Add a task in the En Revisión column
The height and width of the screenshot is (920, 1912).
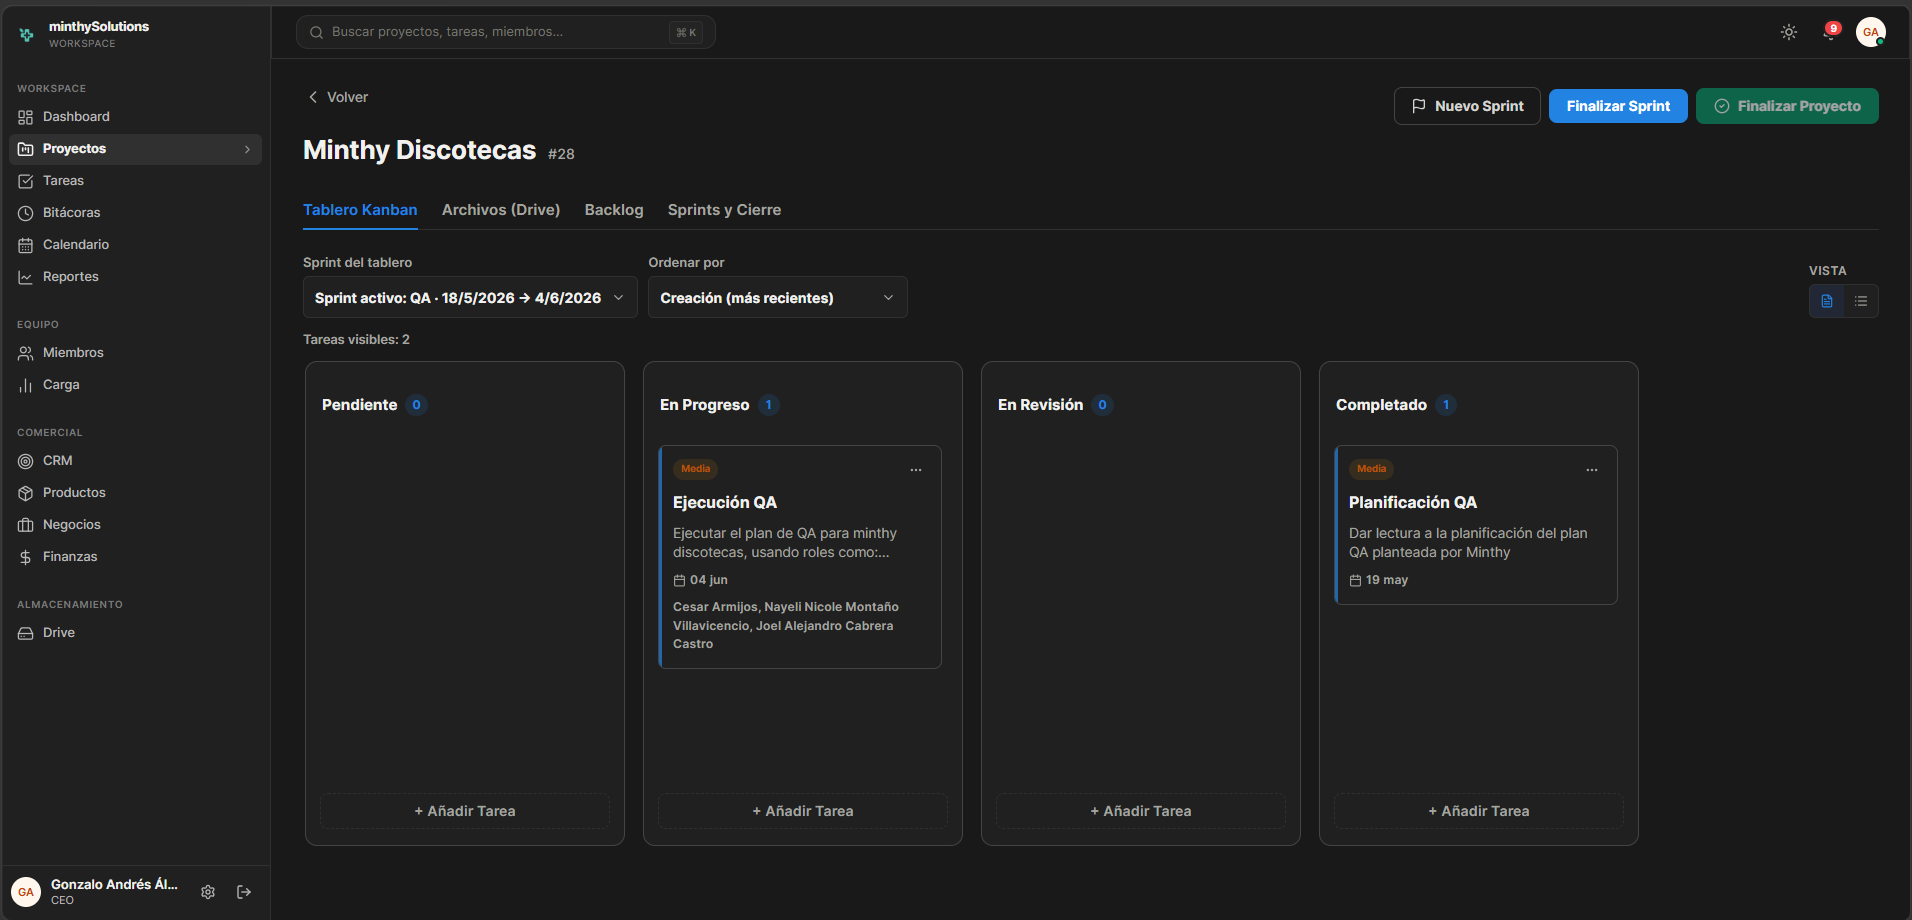point(1141,811)
